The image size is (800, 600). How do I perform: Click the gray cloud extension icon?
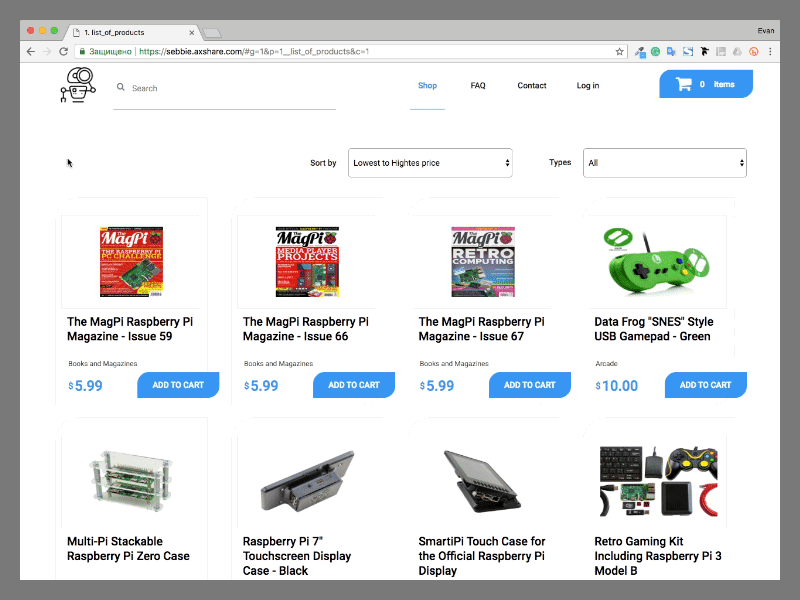pyautogui.click(x=737, y=52)
